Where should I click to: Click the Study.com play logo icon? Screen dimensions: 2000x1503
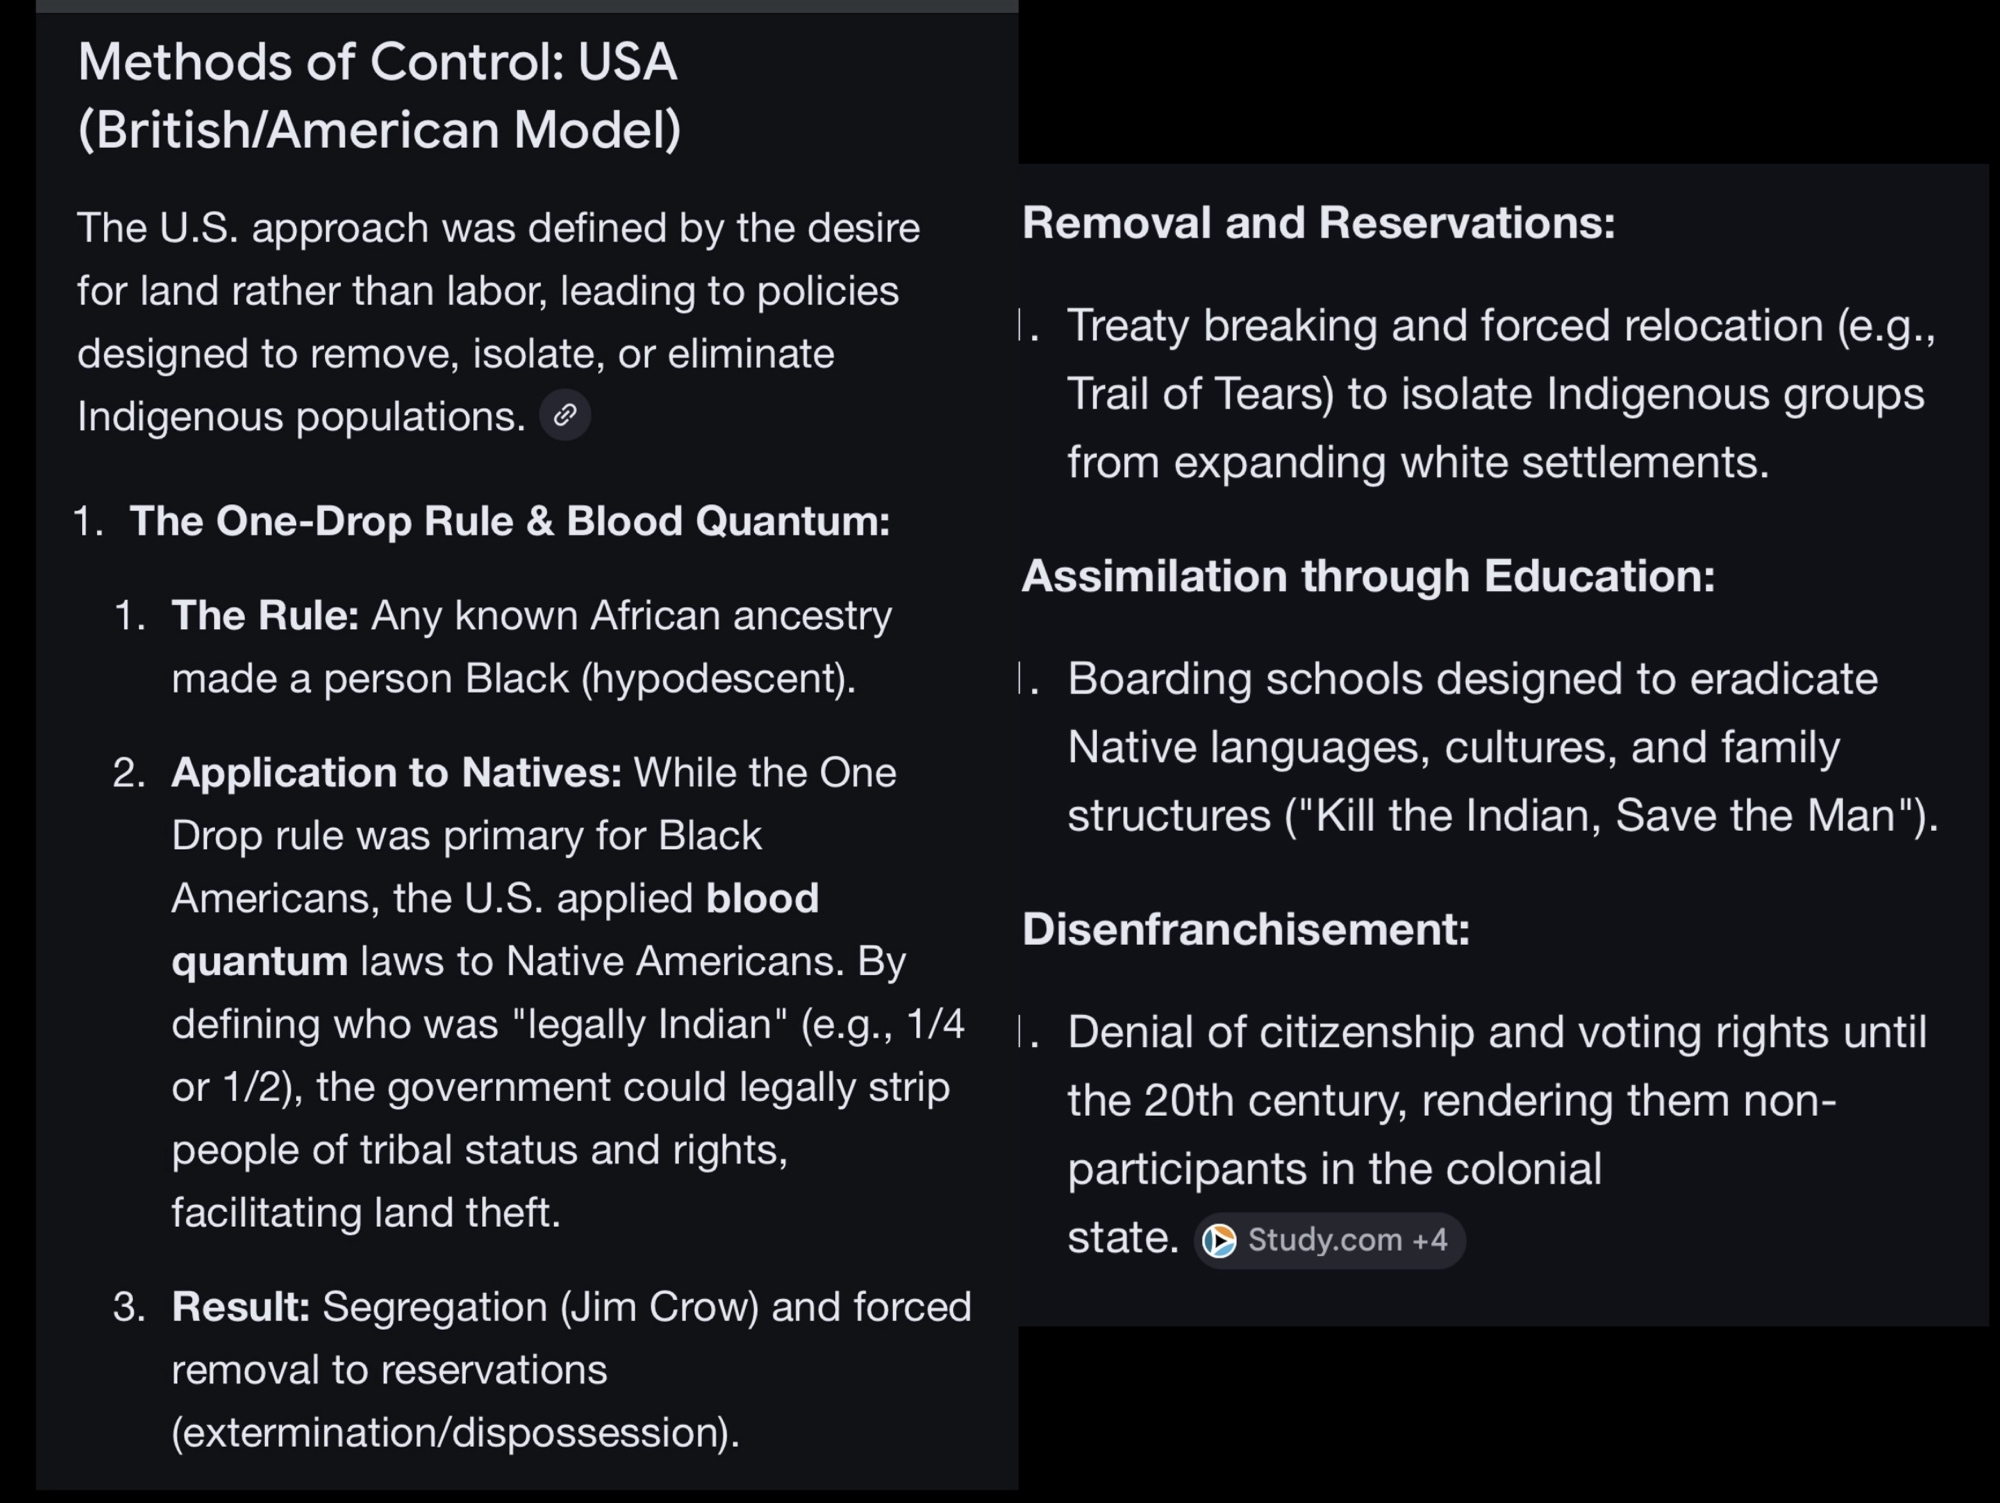[1219, 1241]
